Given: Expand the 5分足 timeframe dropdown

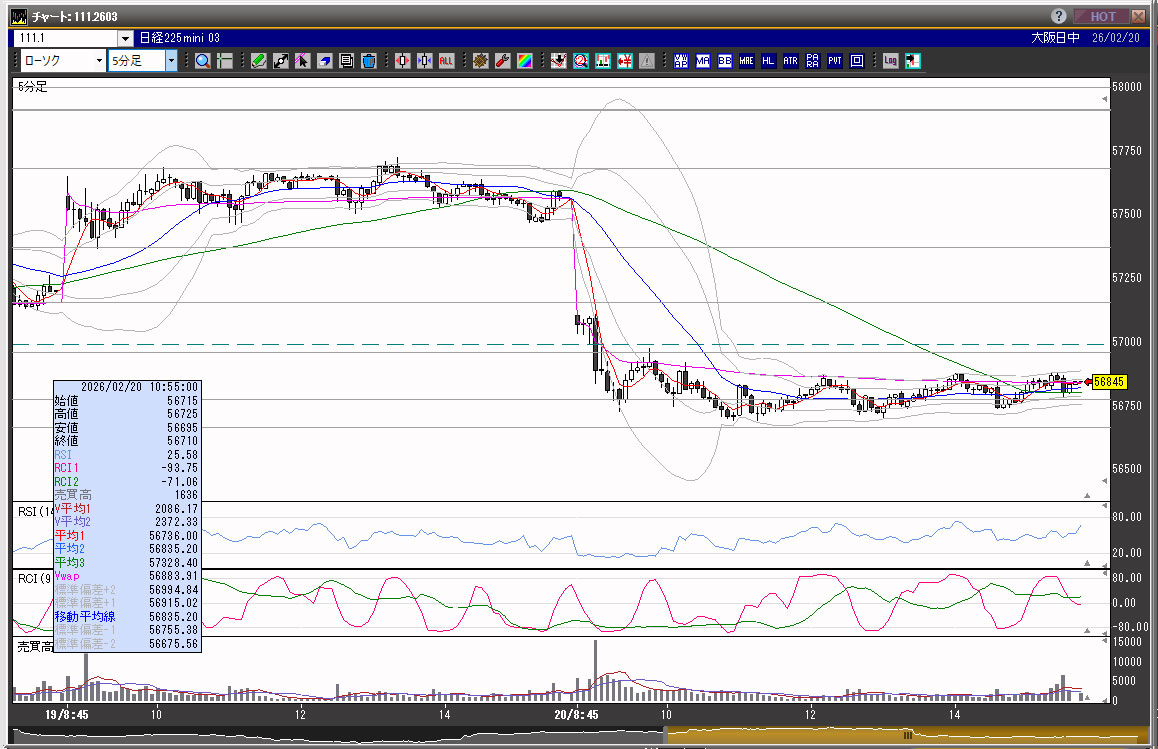Looking at the screenshot, I should coord(171,61).
